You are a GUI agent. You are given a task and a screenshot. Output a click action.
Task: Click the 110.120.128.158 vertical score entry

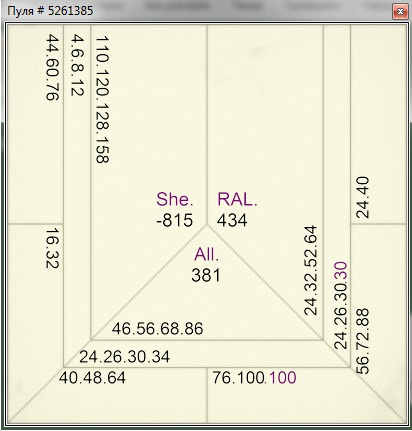pos(103,99)
